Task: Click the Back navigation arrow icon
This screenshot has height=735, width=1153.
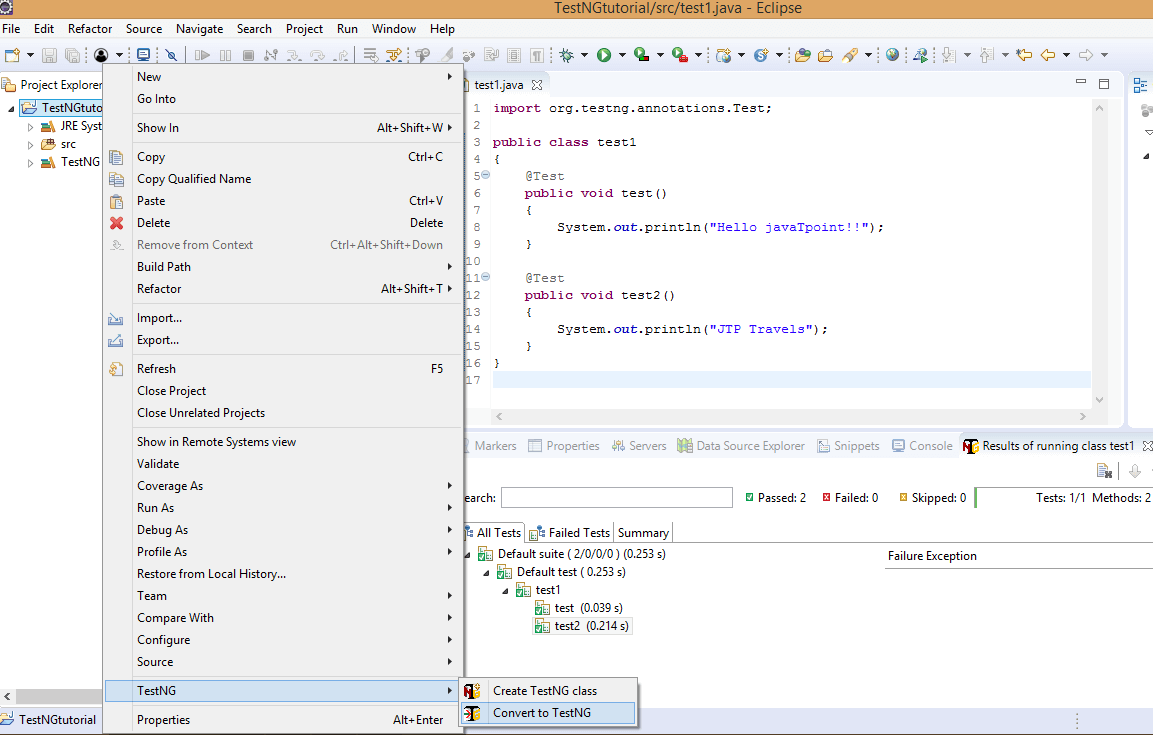Action: (1048, 55)
